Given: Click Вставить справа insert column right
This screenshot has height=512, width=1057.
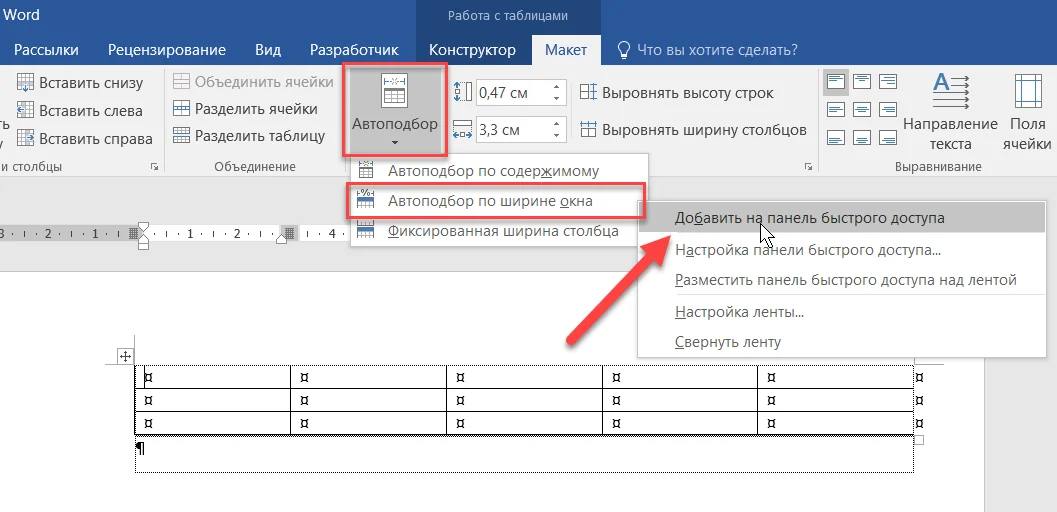Looking at the screenshot, I should pos(84,139).
